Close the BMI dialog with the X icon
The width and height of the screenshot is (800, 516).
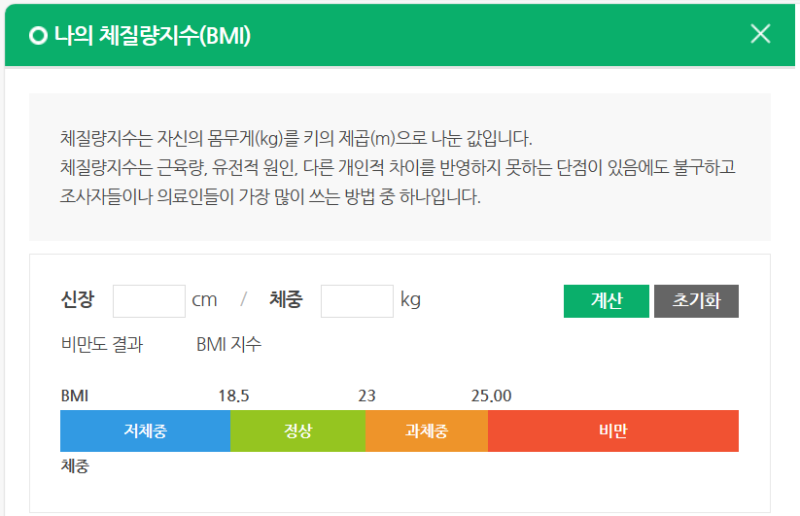[x=760, y=34]
